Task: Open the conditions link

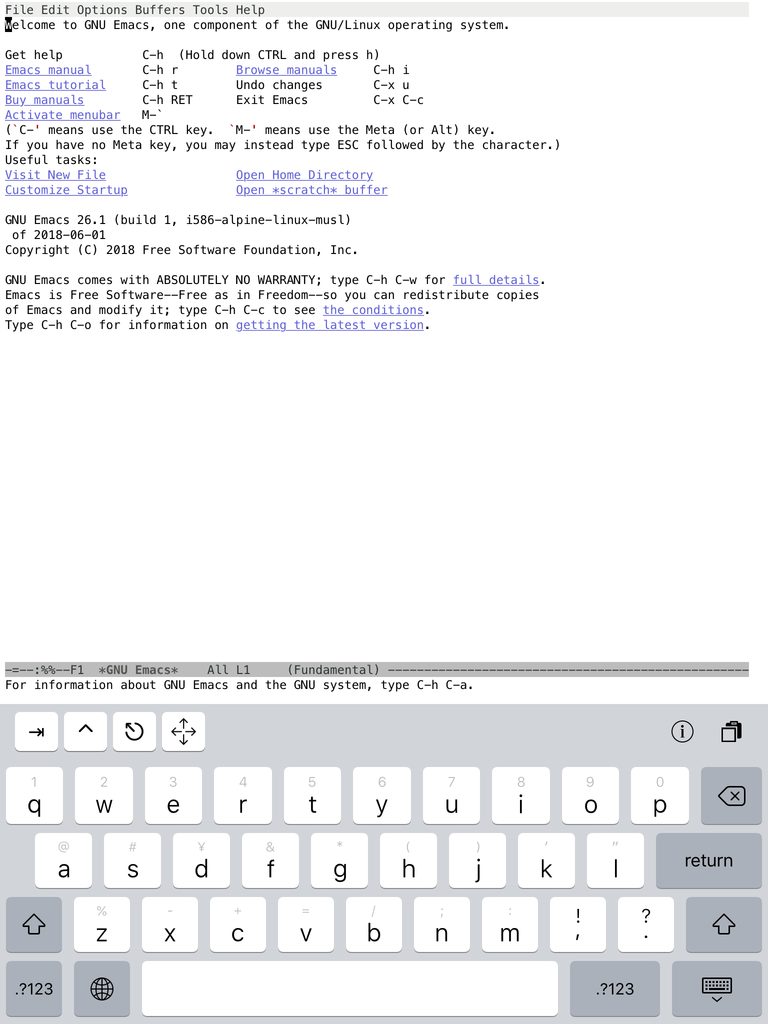Action: click(x=373, y=310)
